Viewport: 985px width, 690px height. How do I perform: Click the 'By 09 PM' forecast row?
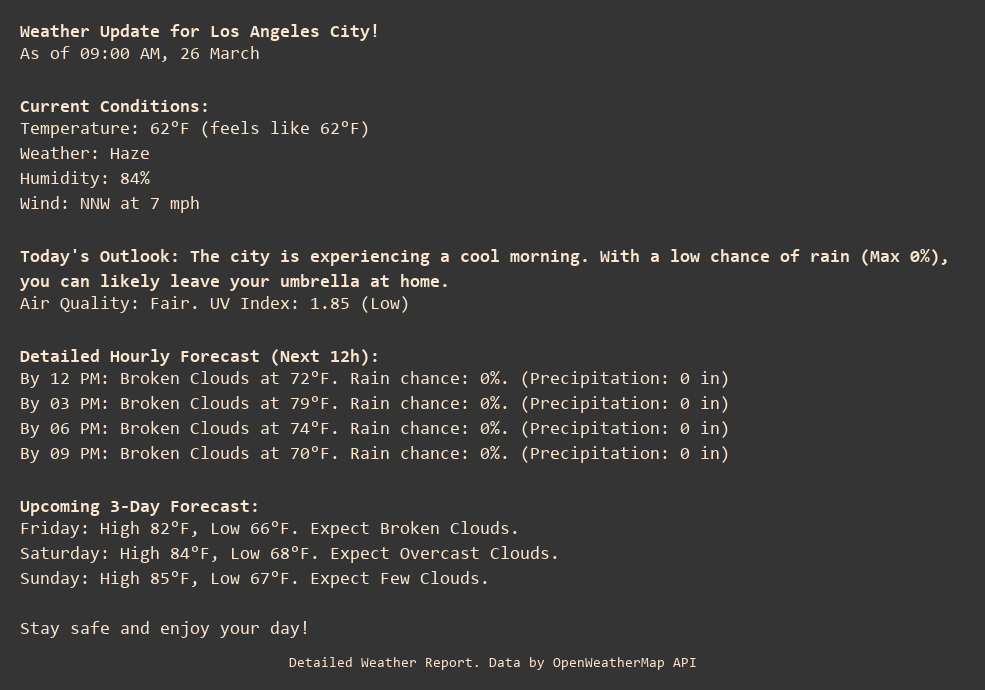(374, 453)
